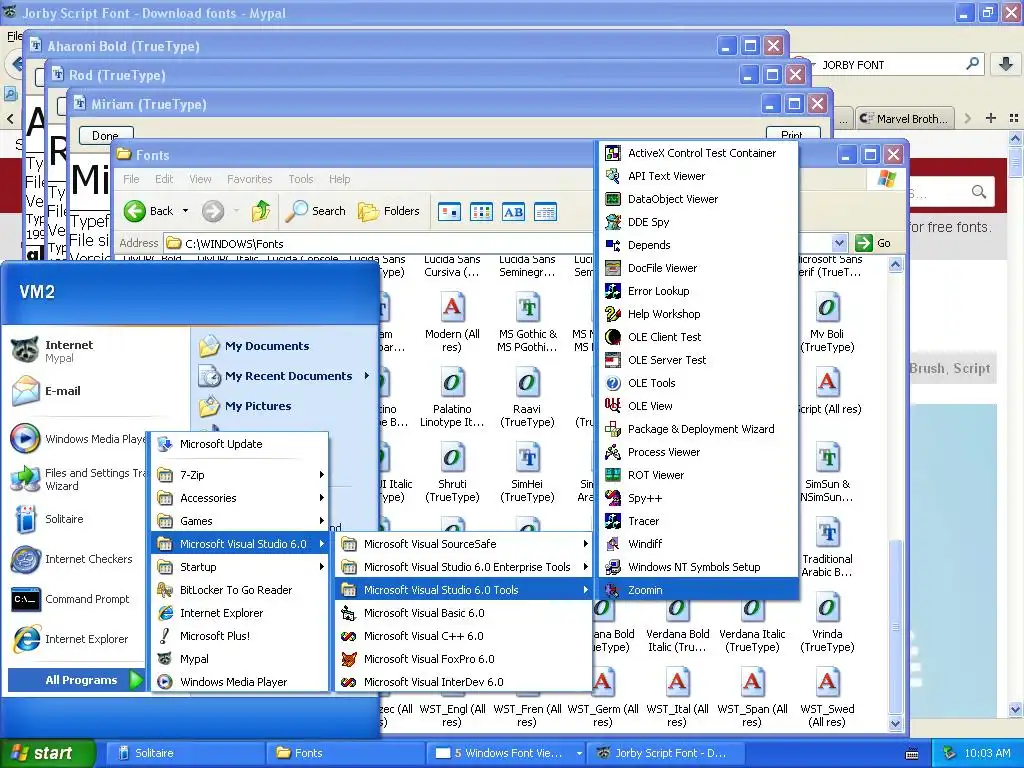Expand Microsoft Visual SourceSafe submenu
Viewport: 1024px width, 768px height.
463,544
